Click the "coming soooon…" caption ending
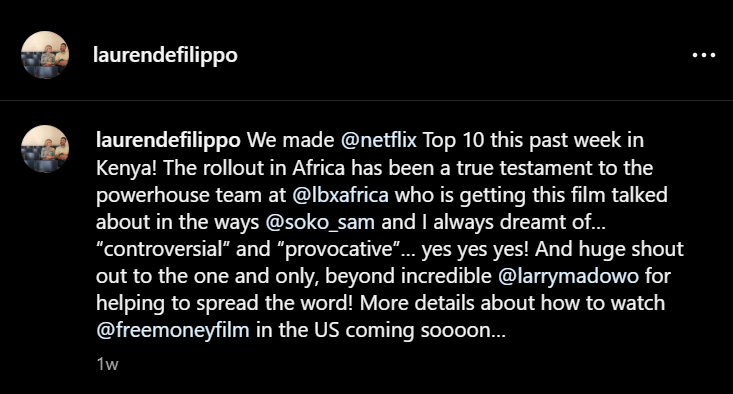 [x=425, y=330]
